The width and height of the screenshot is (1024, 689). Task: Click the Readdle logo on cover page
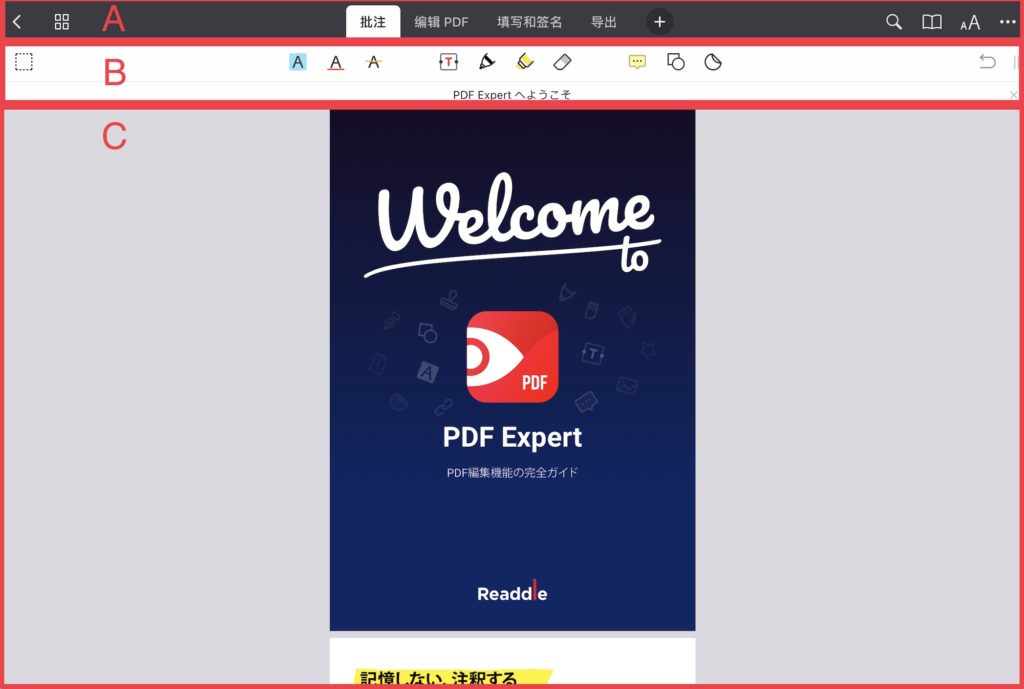click(x=513, y=592)
